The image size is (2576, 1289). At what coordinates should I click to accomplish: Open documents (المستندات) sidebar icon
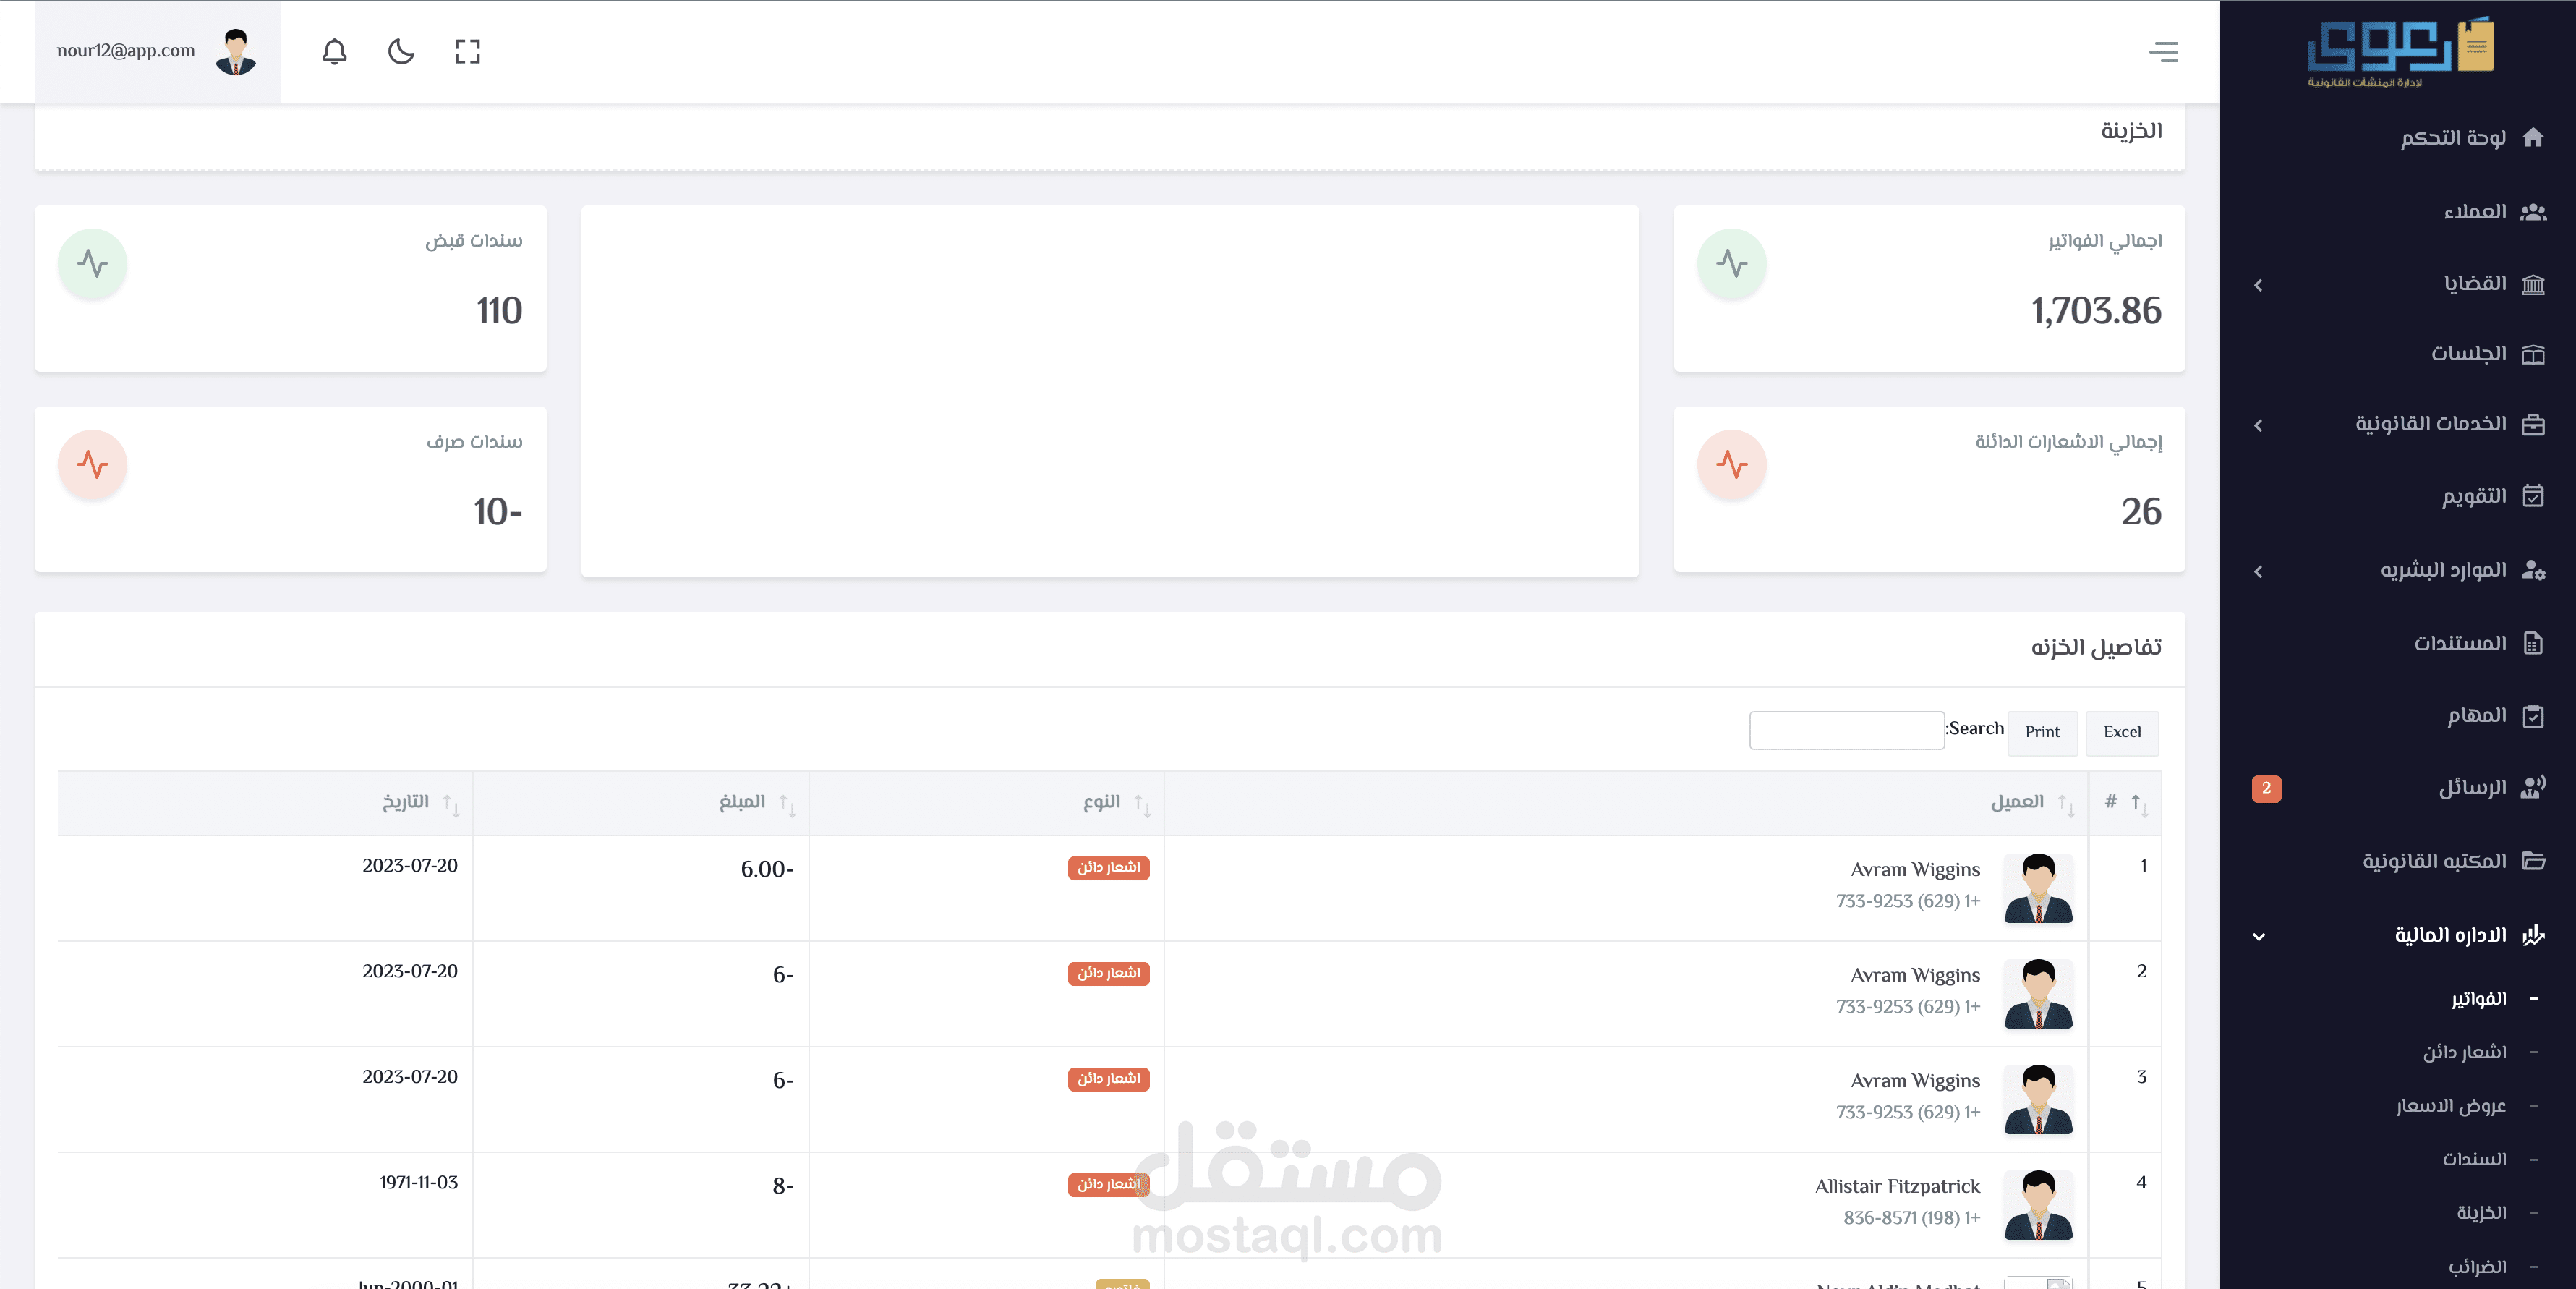tap(2532, 643)
